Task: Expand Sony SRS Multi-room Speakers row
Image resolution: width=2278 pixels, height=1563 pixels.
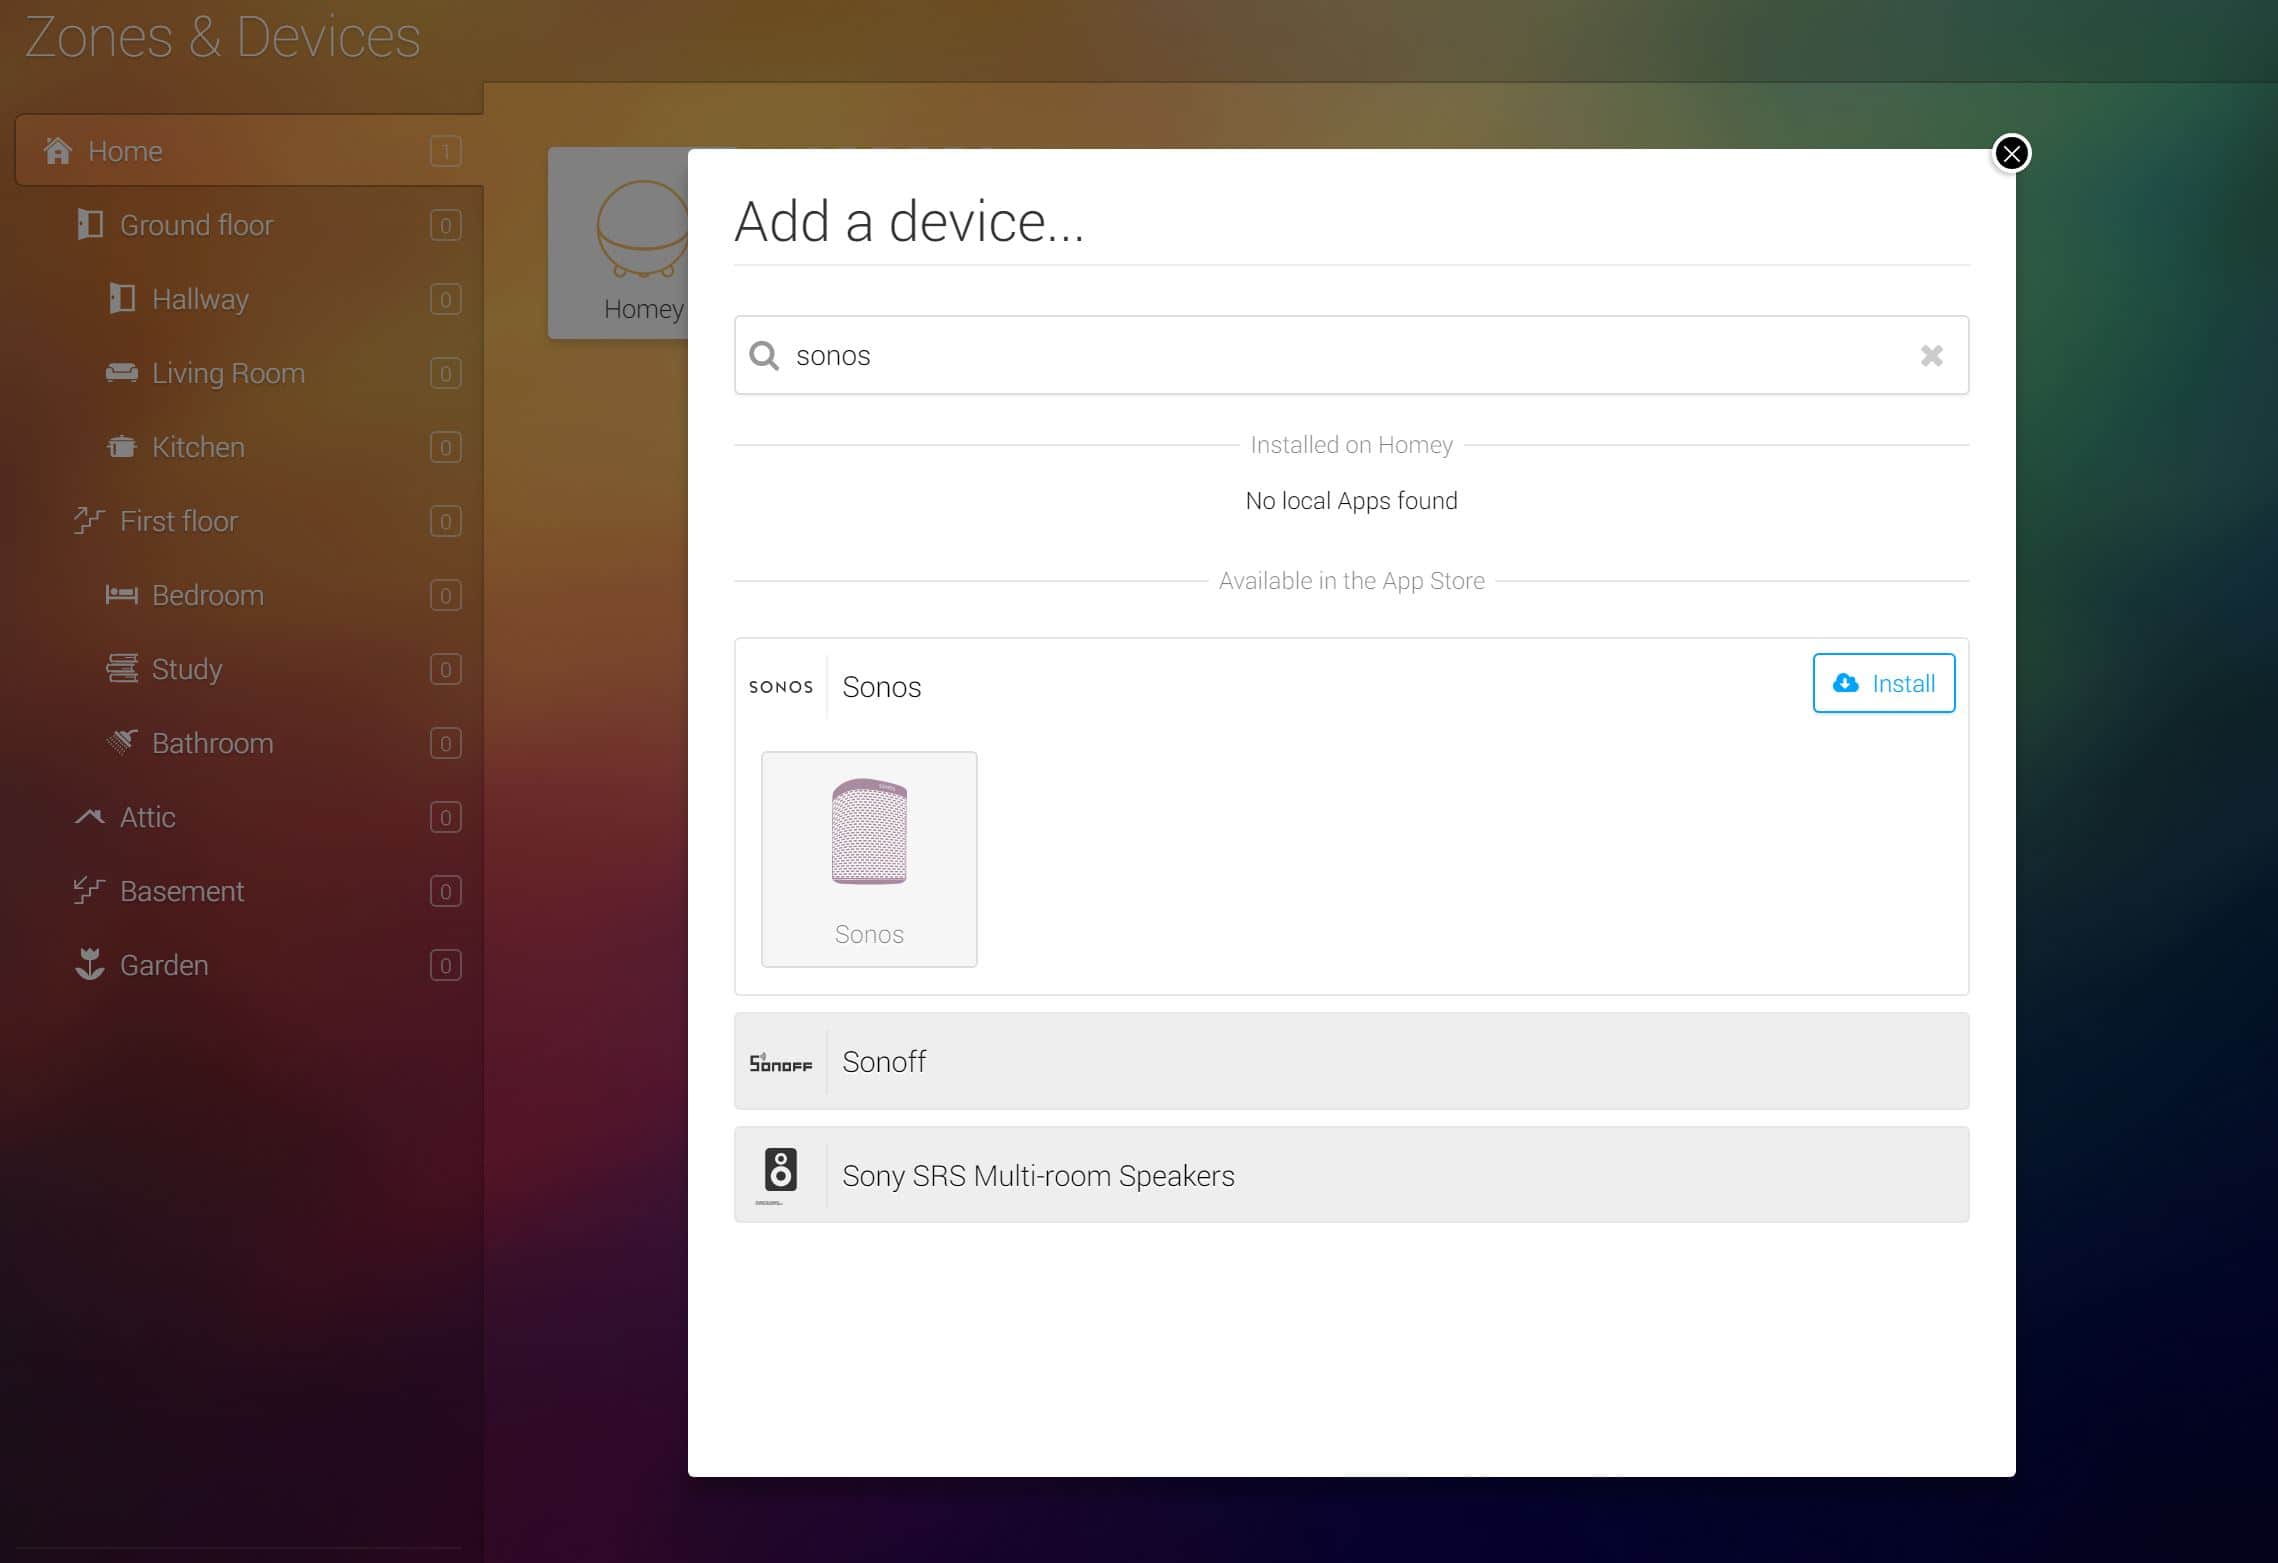Action: point(1351,1175)
